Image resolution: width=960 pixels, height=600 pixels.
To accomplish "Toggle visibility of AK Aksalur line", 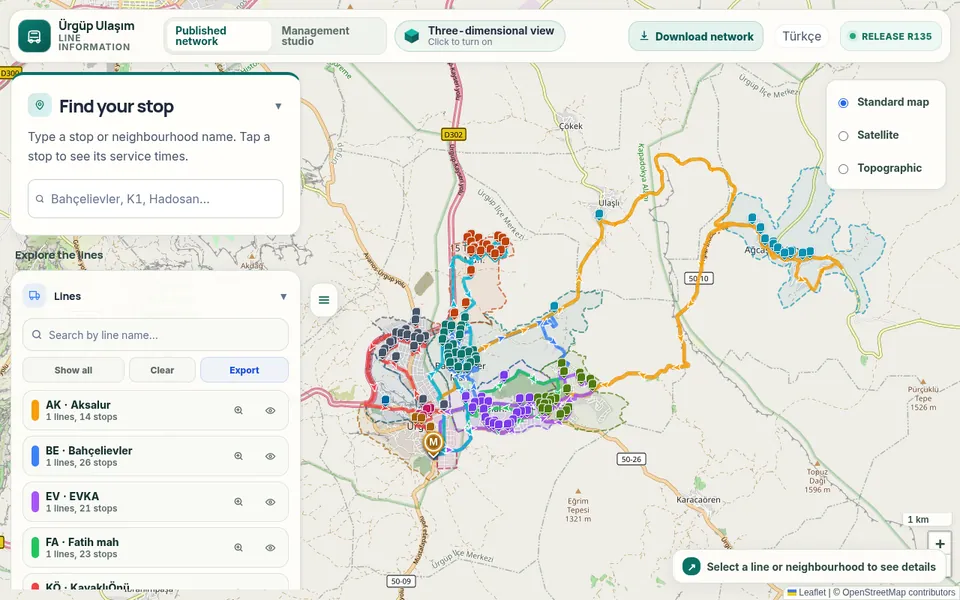I will (x=270, y=411).
